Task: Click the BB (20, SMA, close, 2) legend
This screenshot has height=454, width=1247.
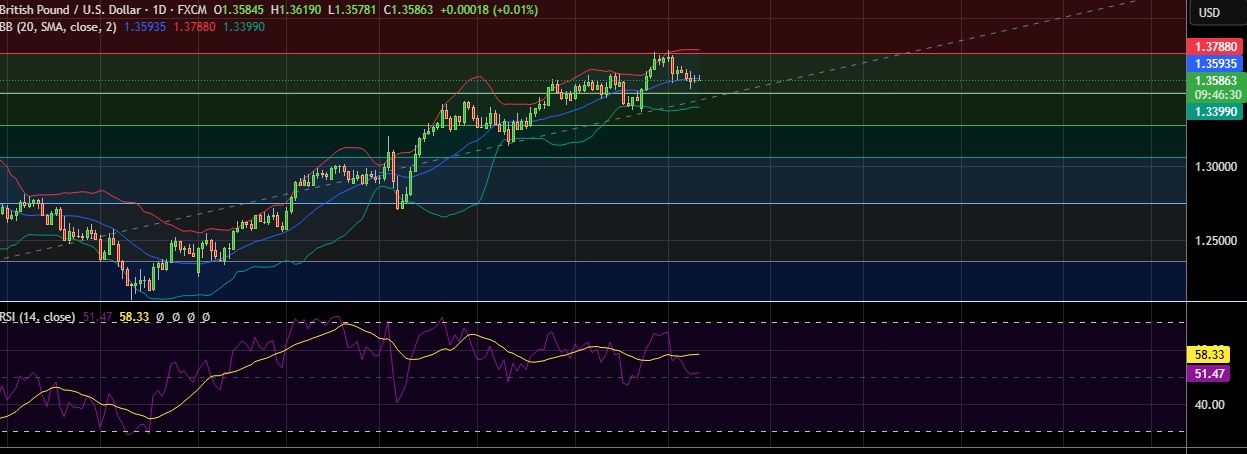Action: point(57,27)
